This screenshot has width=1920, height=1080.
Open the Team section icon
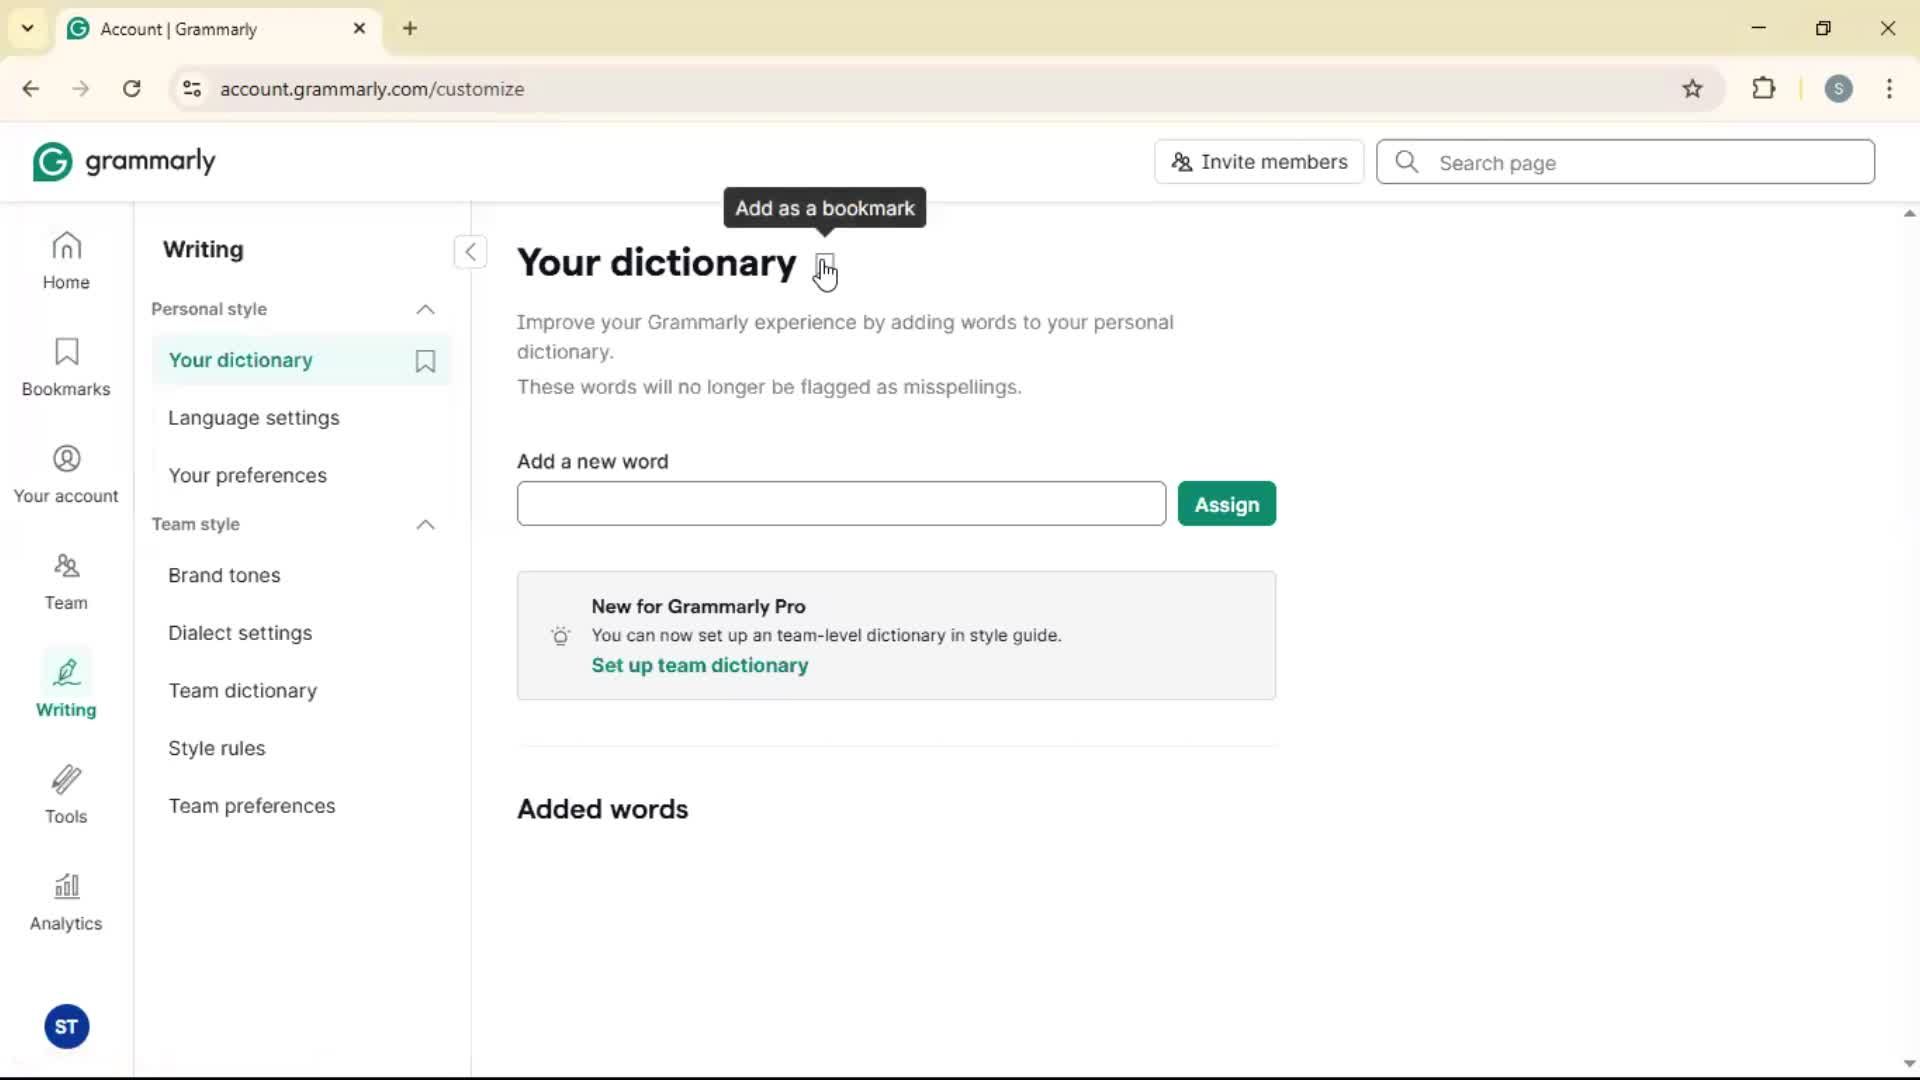[66, 581]
